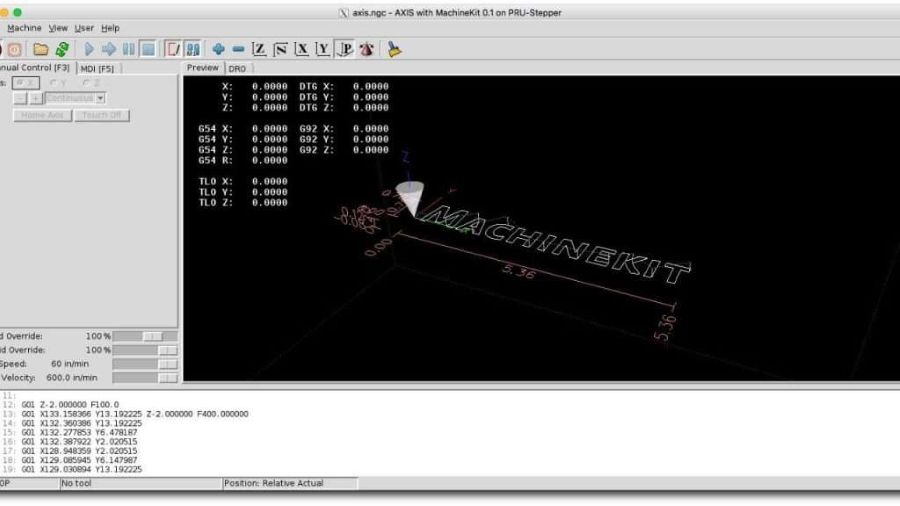Clear live plot with broom icon
The height and width of the screenshot is (506, 900).
(x=394, y=50)
